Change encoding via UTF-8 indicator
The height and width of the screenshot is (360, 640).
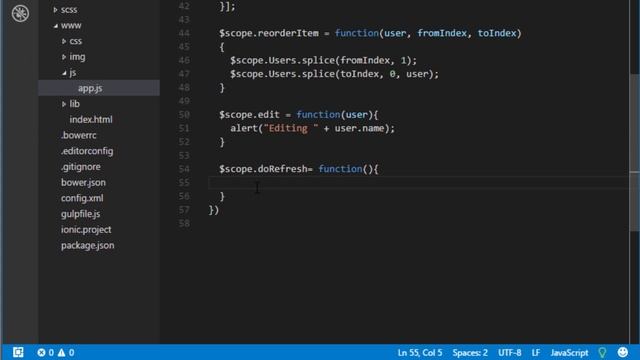(x=509, y=353)
